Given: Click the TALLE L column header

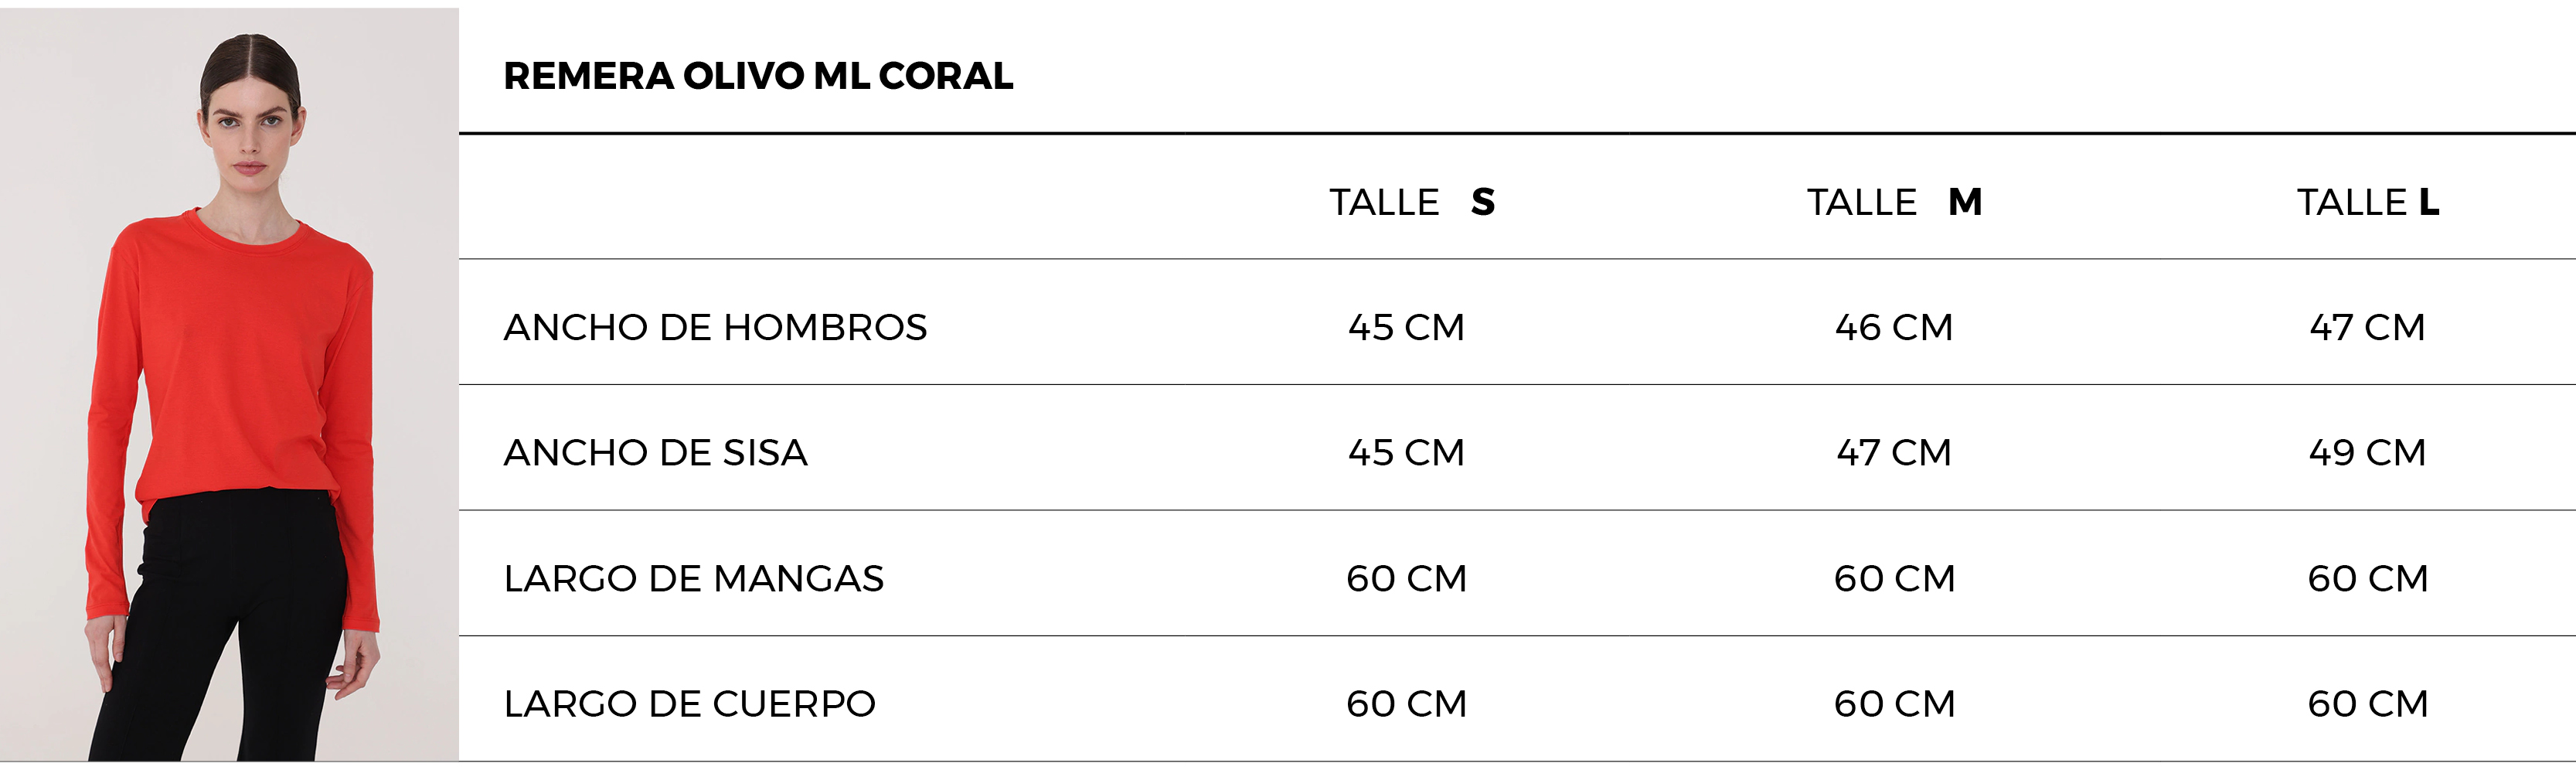Looking at the screenshot, I should pos(2368,202).
